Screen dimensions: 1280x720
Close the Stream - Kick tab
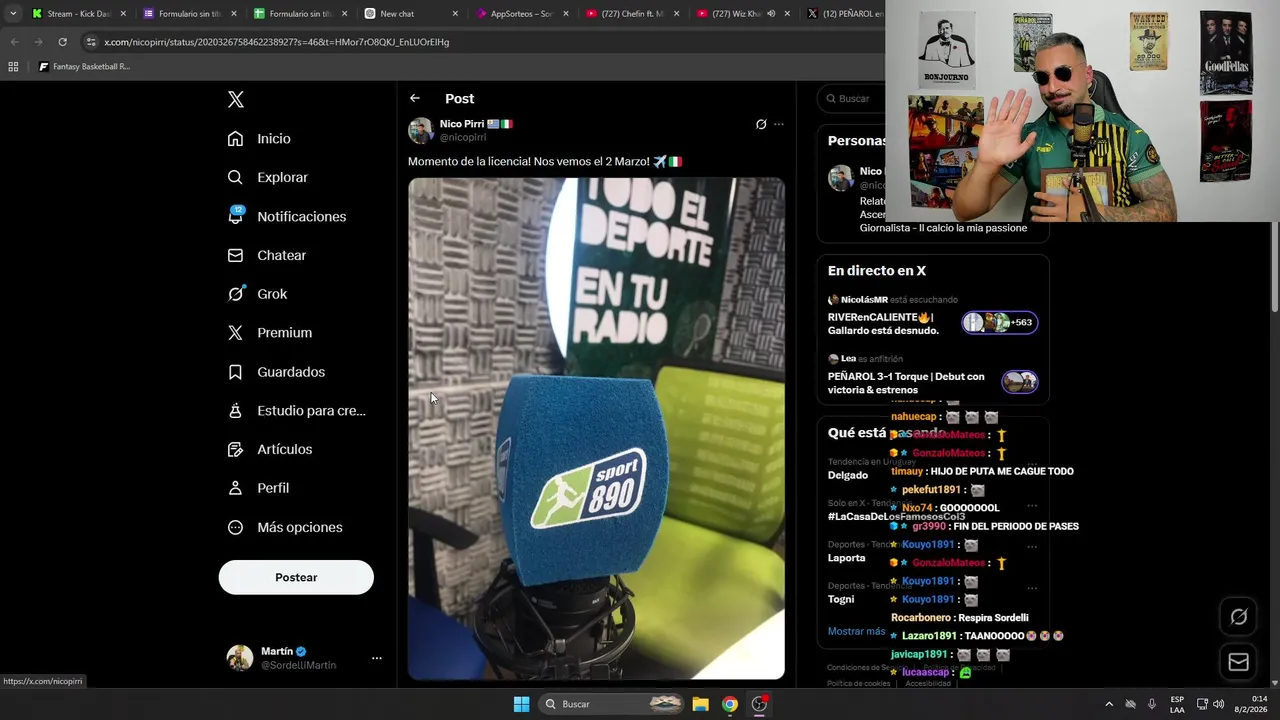[x=124, y=14]
